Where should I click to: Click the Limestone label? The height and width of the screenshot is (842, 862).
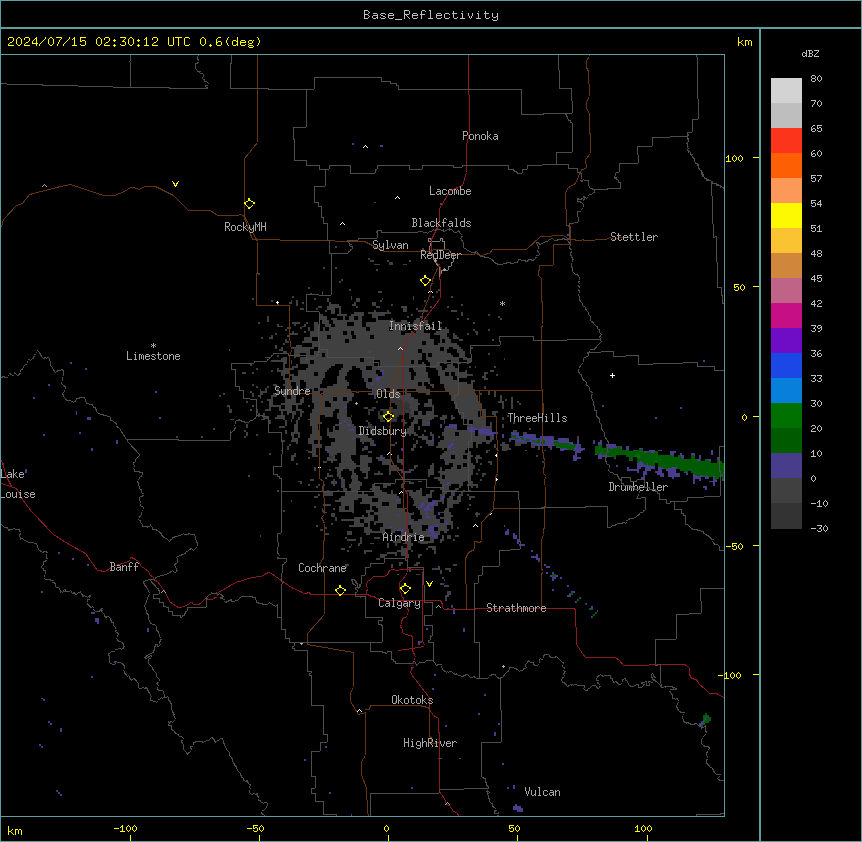[x=153, y=356]
